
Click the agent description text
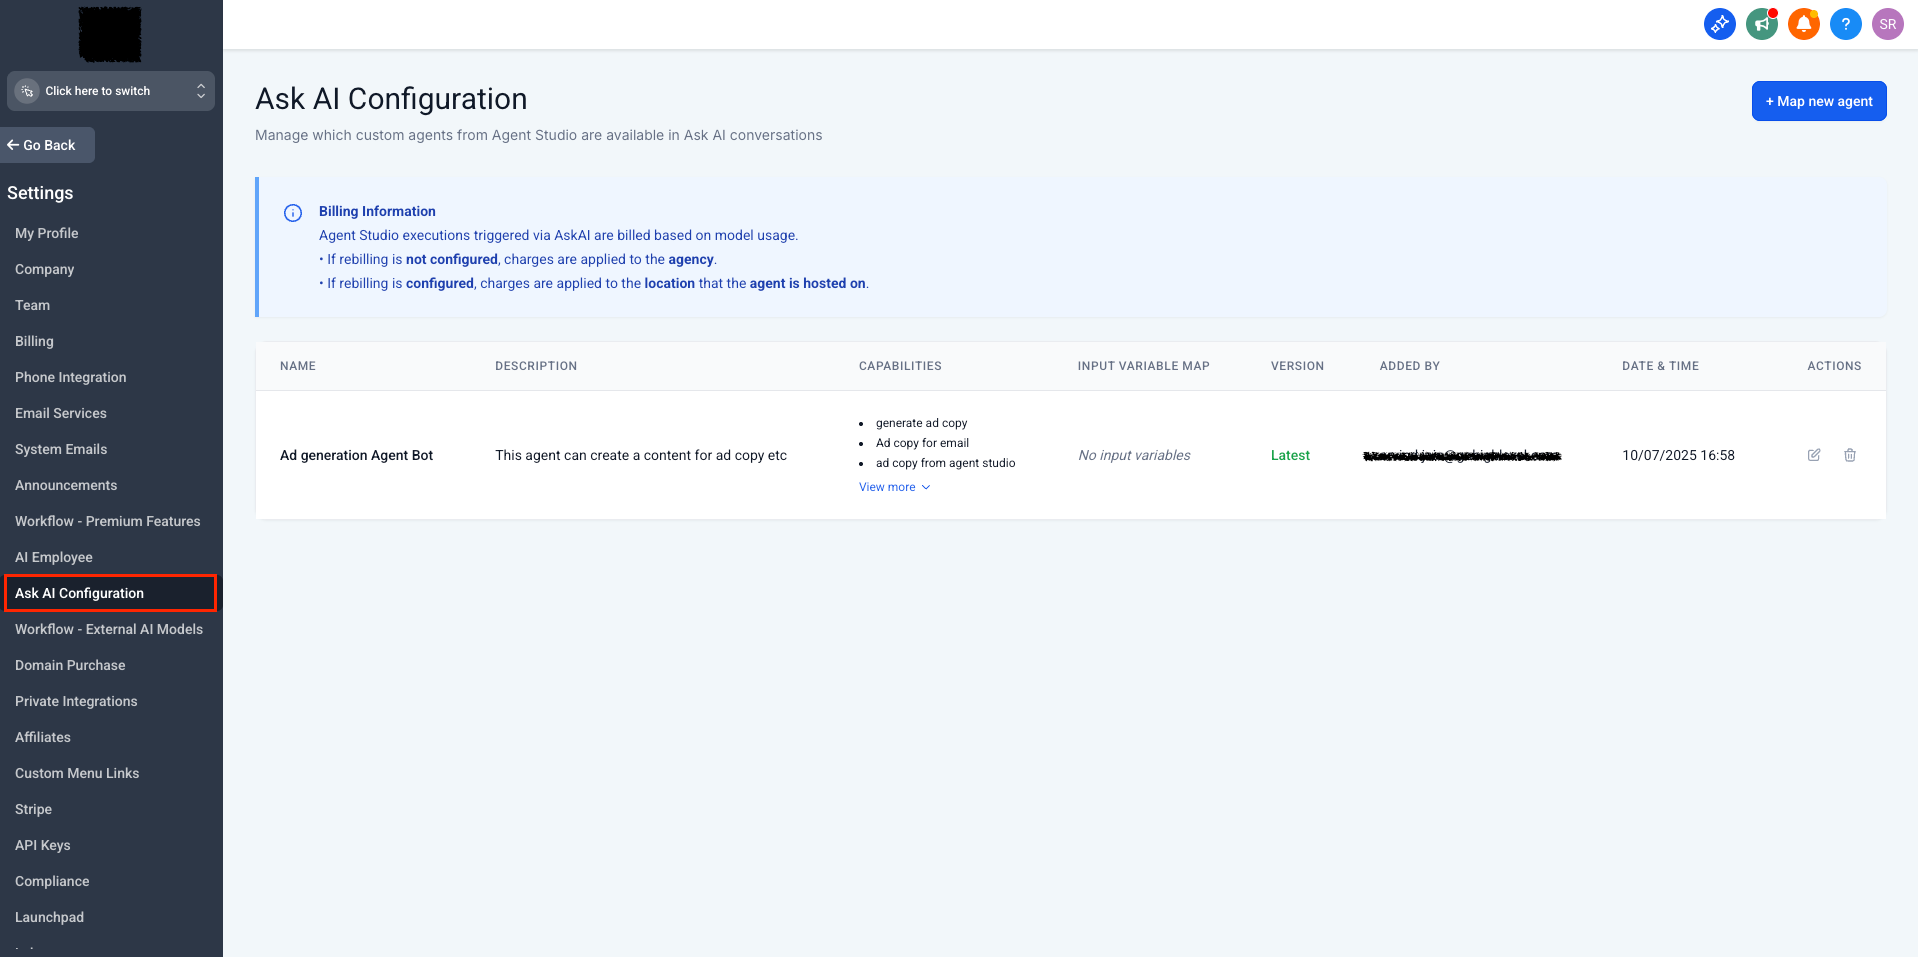point(641,455)
